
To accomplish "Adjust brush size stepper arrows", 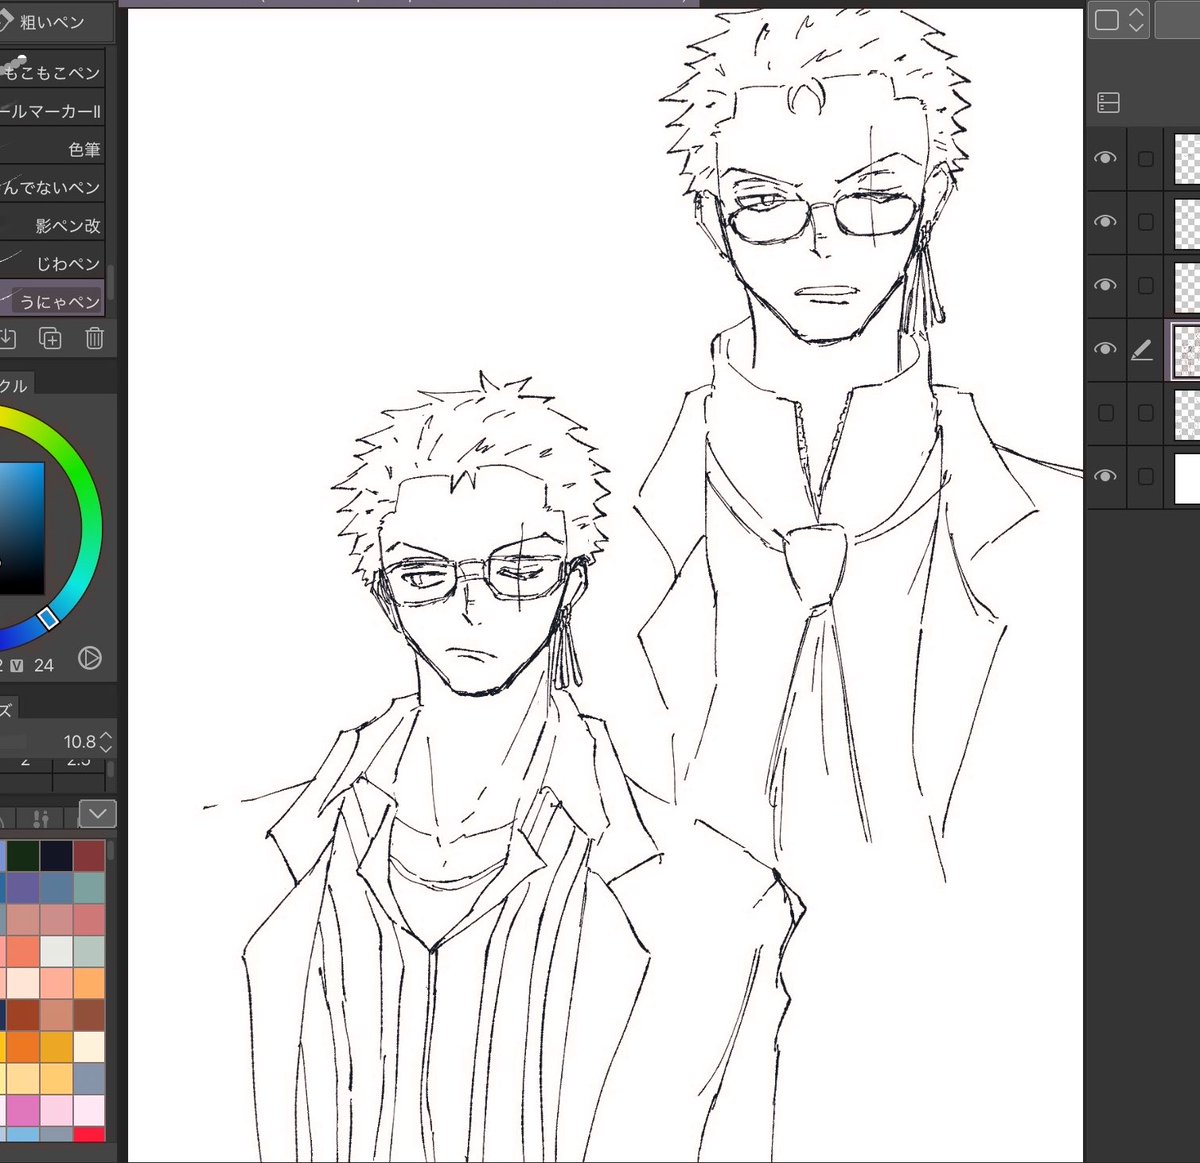I will (x=106, y=741).
